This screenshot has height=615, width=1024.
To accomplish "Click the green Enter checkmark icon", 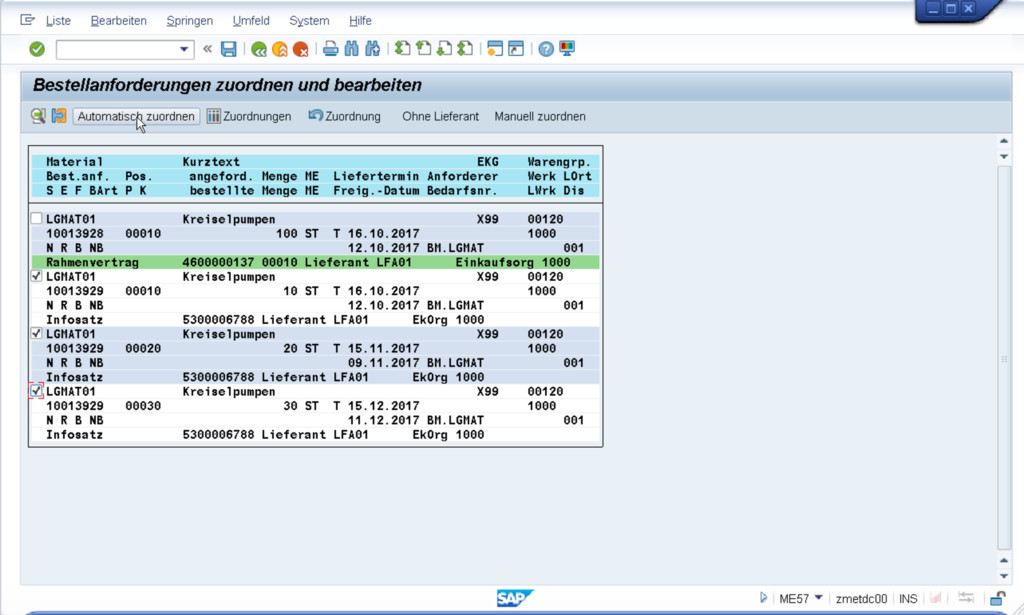I will 37,49.
